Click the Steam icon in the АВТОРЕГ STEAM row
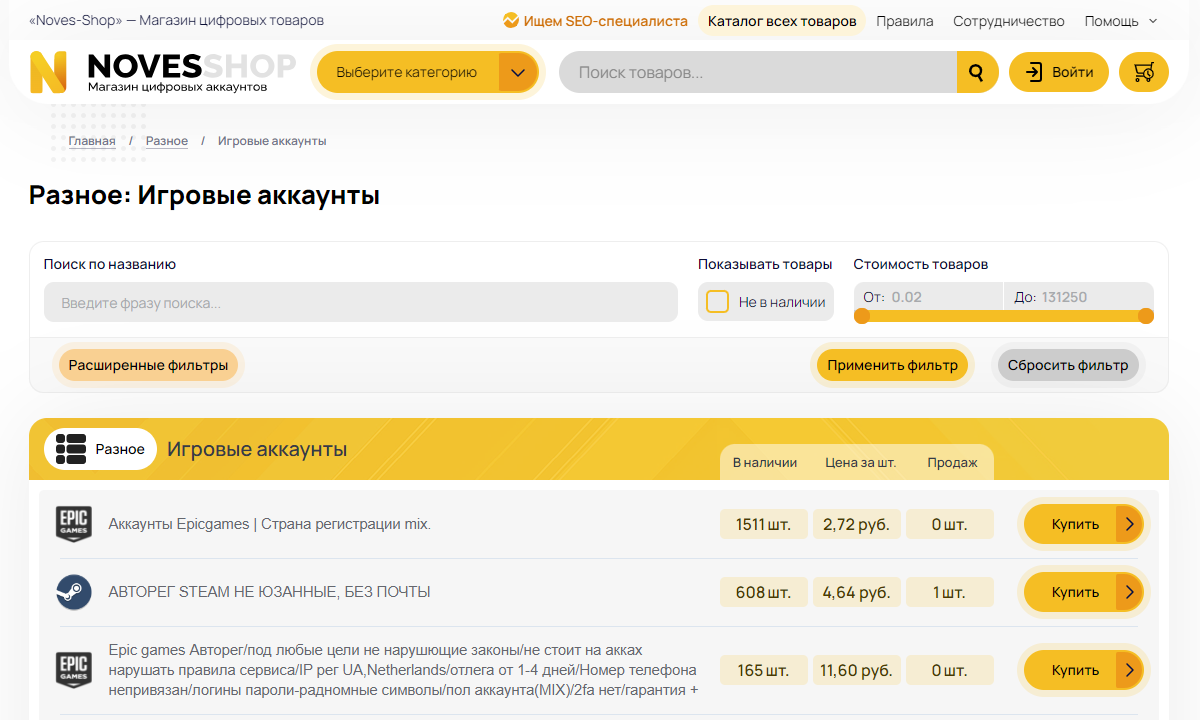This screenshot has width=1200, height=720. (73, 592)
